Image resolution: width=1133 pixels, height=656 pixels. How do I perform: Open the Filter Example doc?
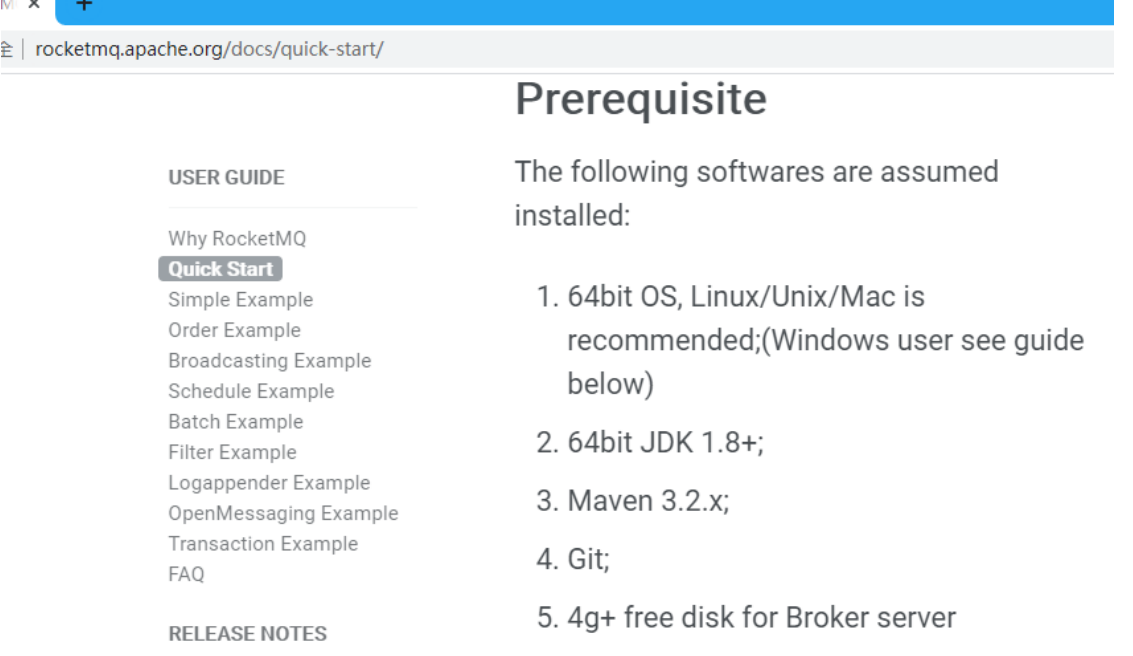tap(232, 452)
